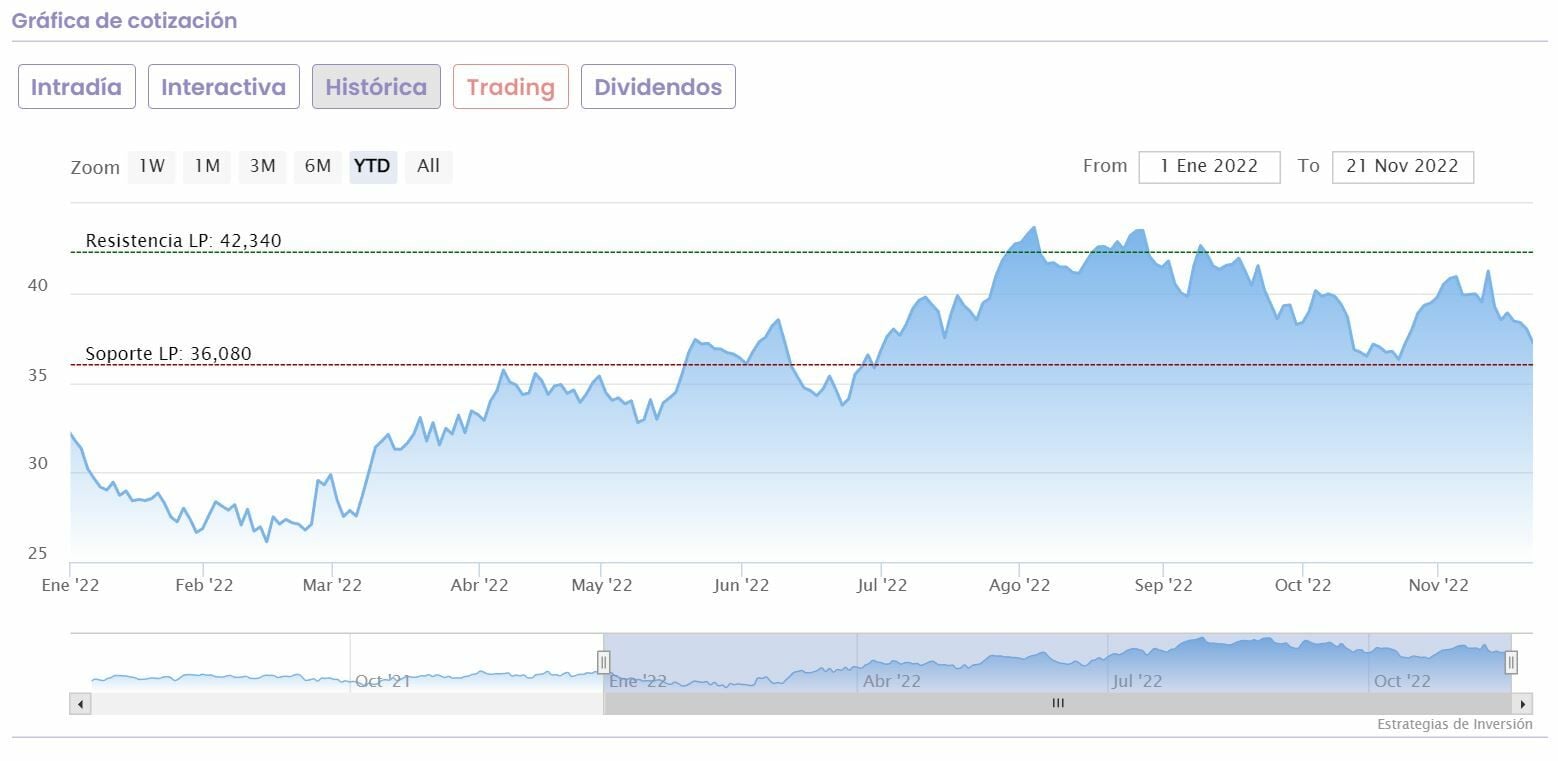Click the right navigator range handle
Screen dimensions: 1558x761
point(1511,662)
